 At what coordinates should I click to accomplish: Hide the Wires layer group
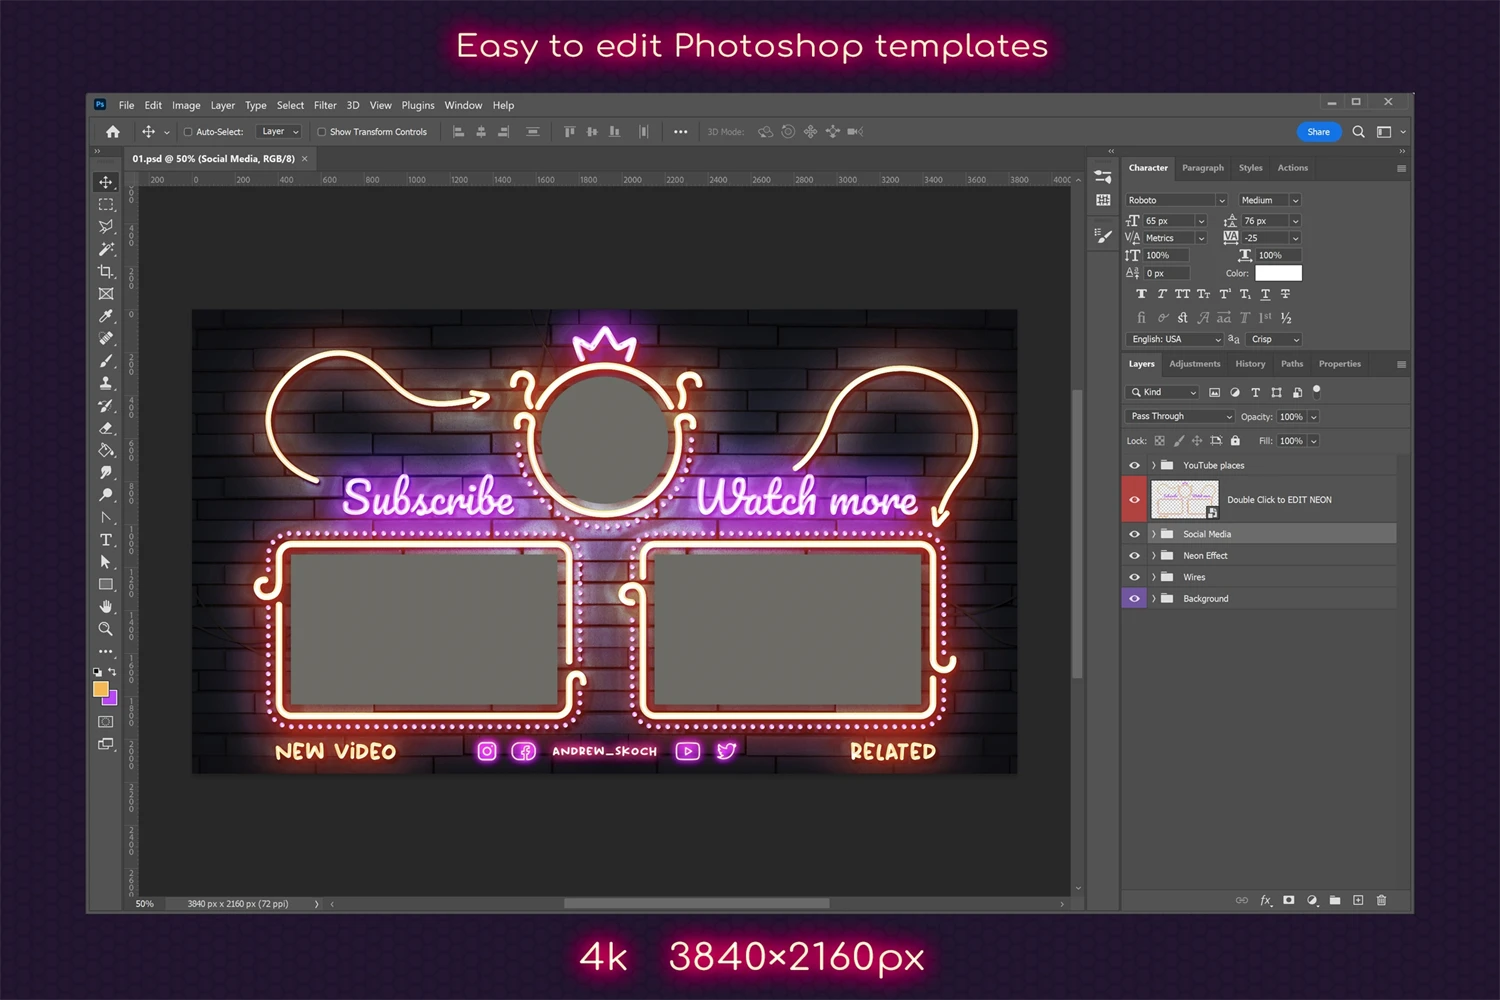point(1134,577)
